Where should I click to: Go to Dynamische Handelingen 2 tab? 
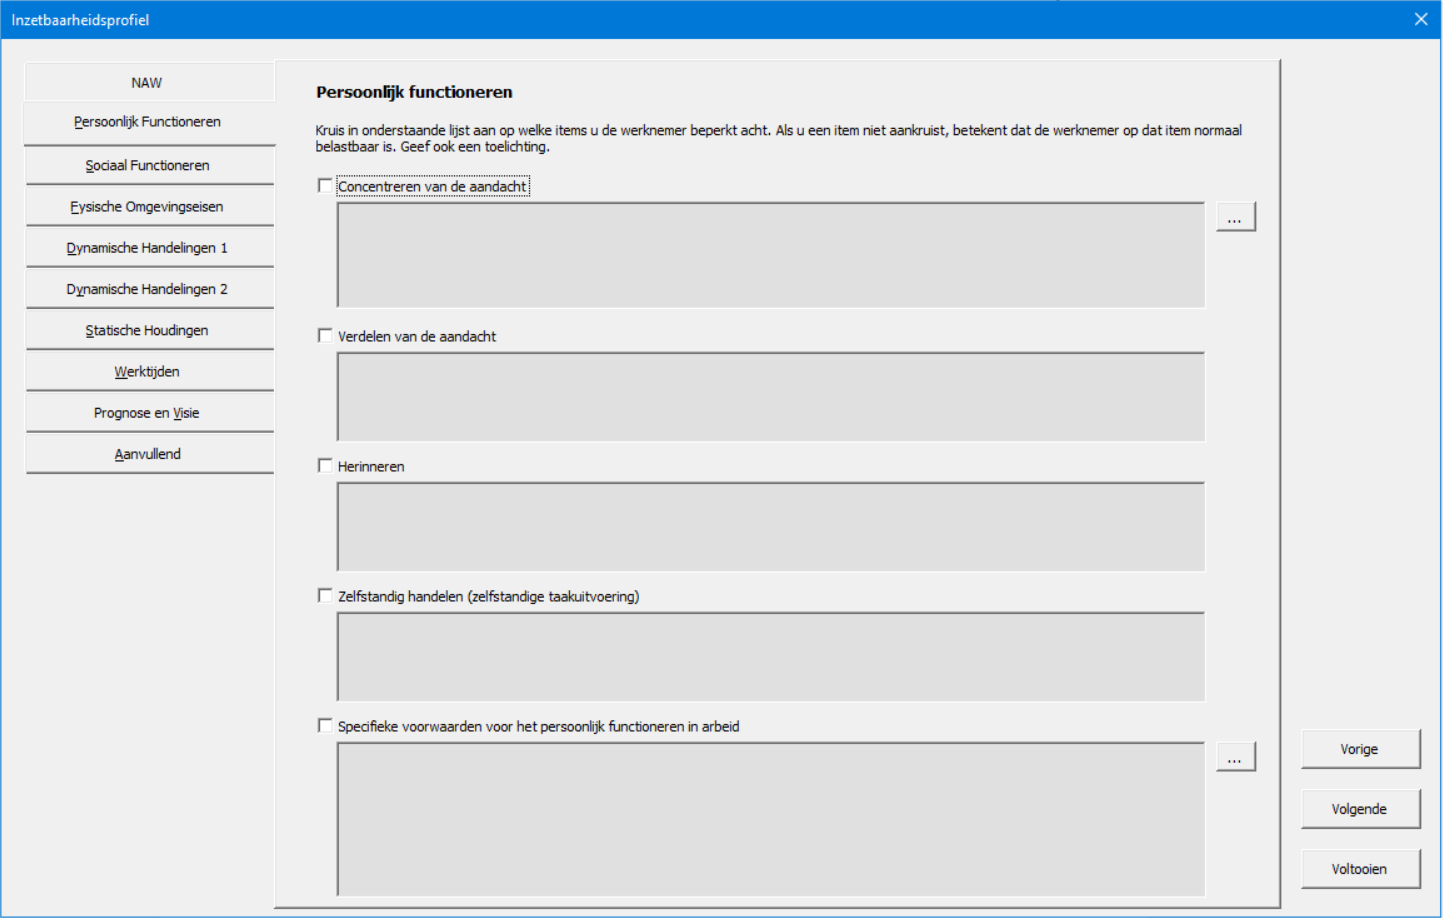[x=148, y=289]
